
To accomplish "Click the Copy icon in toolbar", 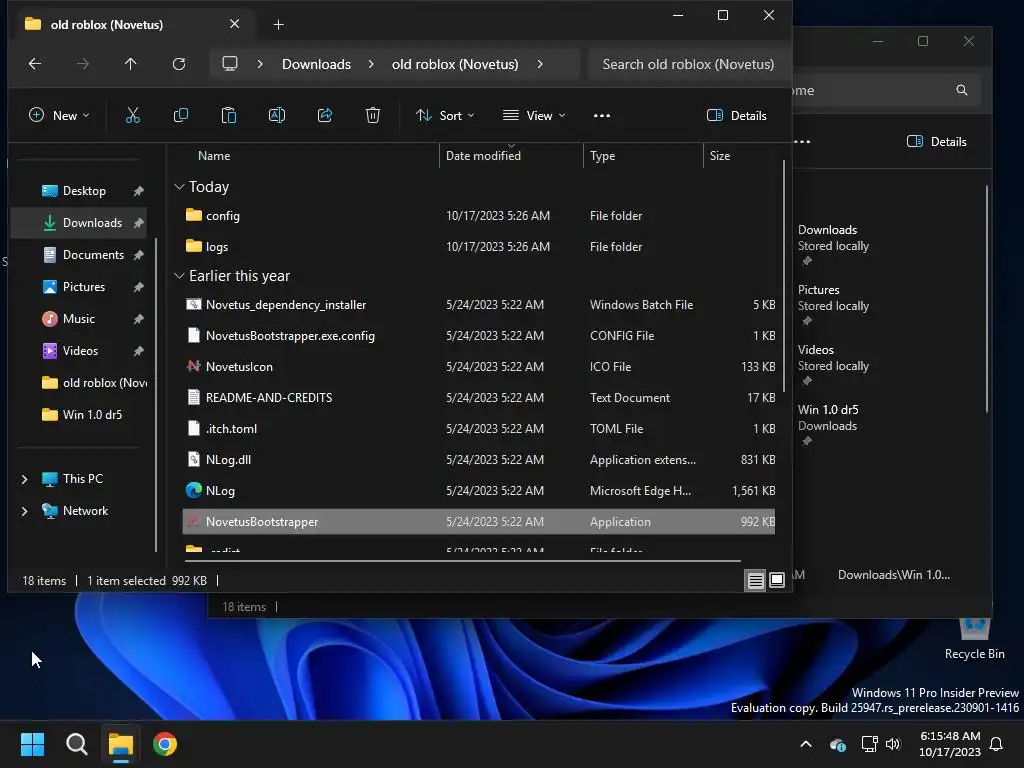I will 181,116.
